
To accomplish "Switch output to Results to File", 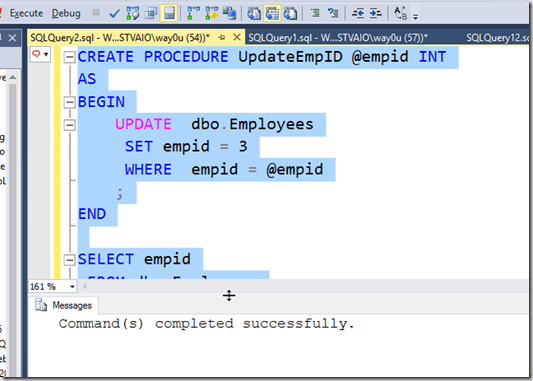I will pyautogui.click(x=290, y=13).
